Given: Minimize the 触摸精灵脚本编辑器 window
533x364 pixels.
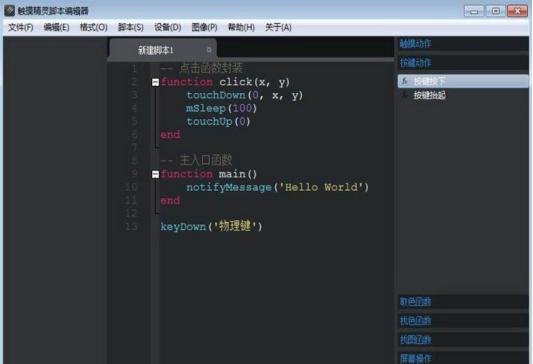Looking at the screenshot, I should click(474, 11).
